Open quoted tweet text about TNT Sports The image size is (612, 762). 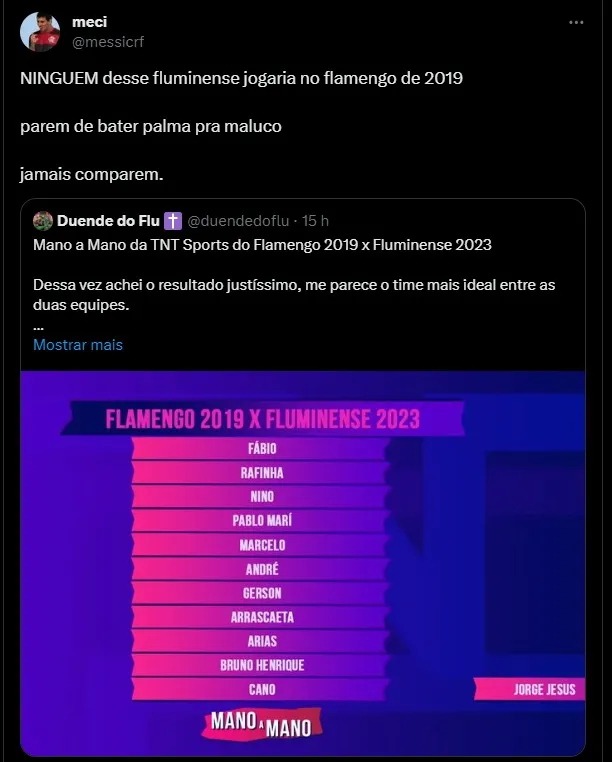(262, 245)
